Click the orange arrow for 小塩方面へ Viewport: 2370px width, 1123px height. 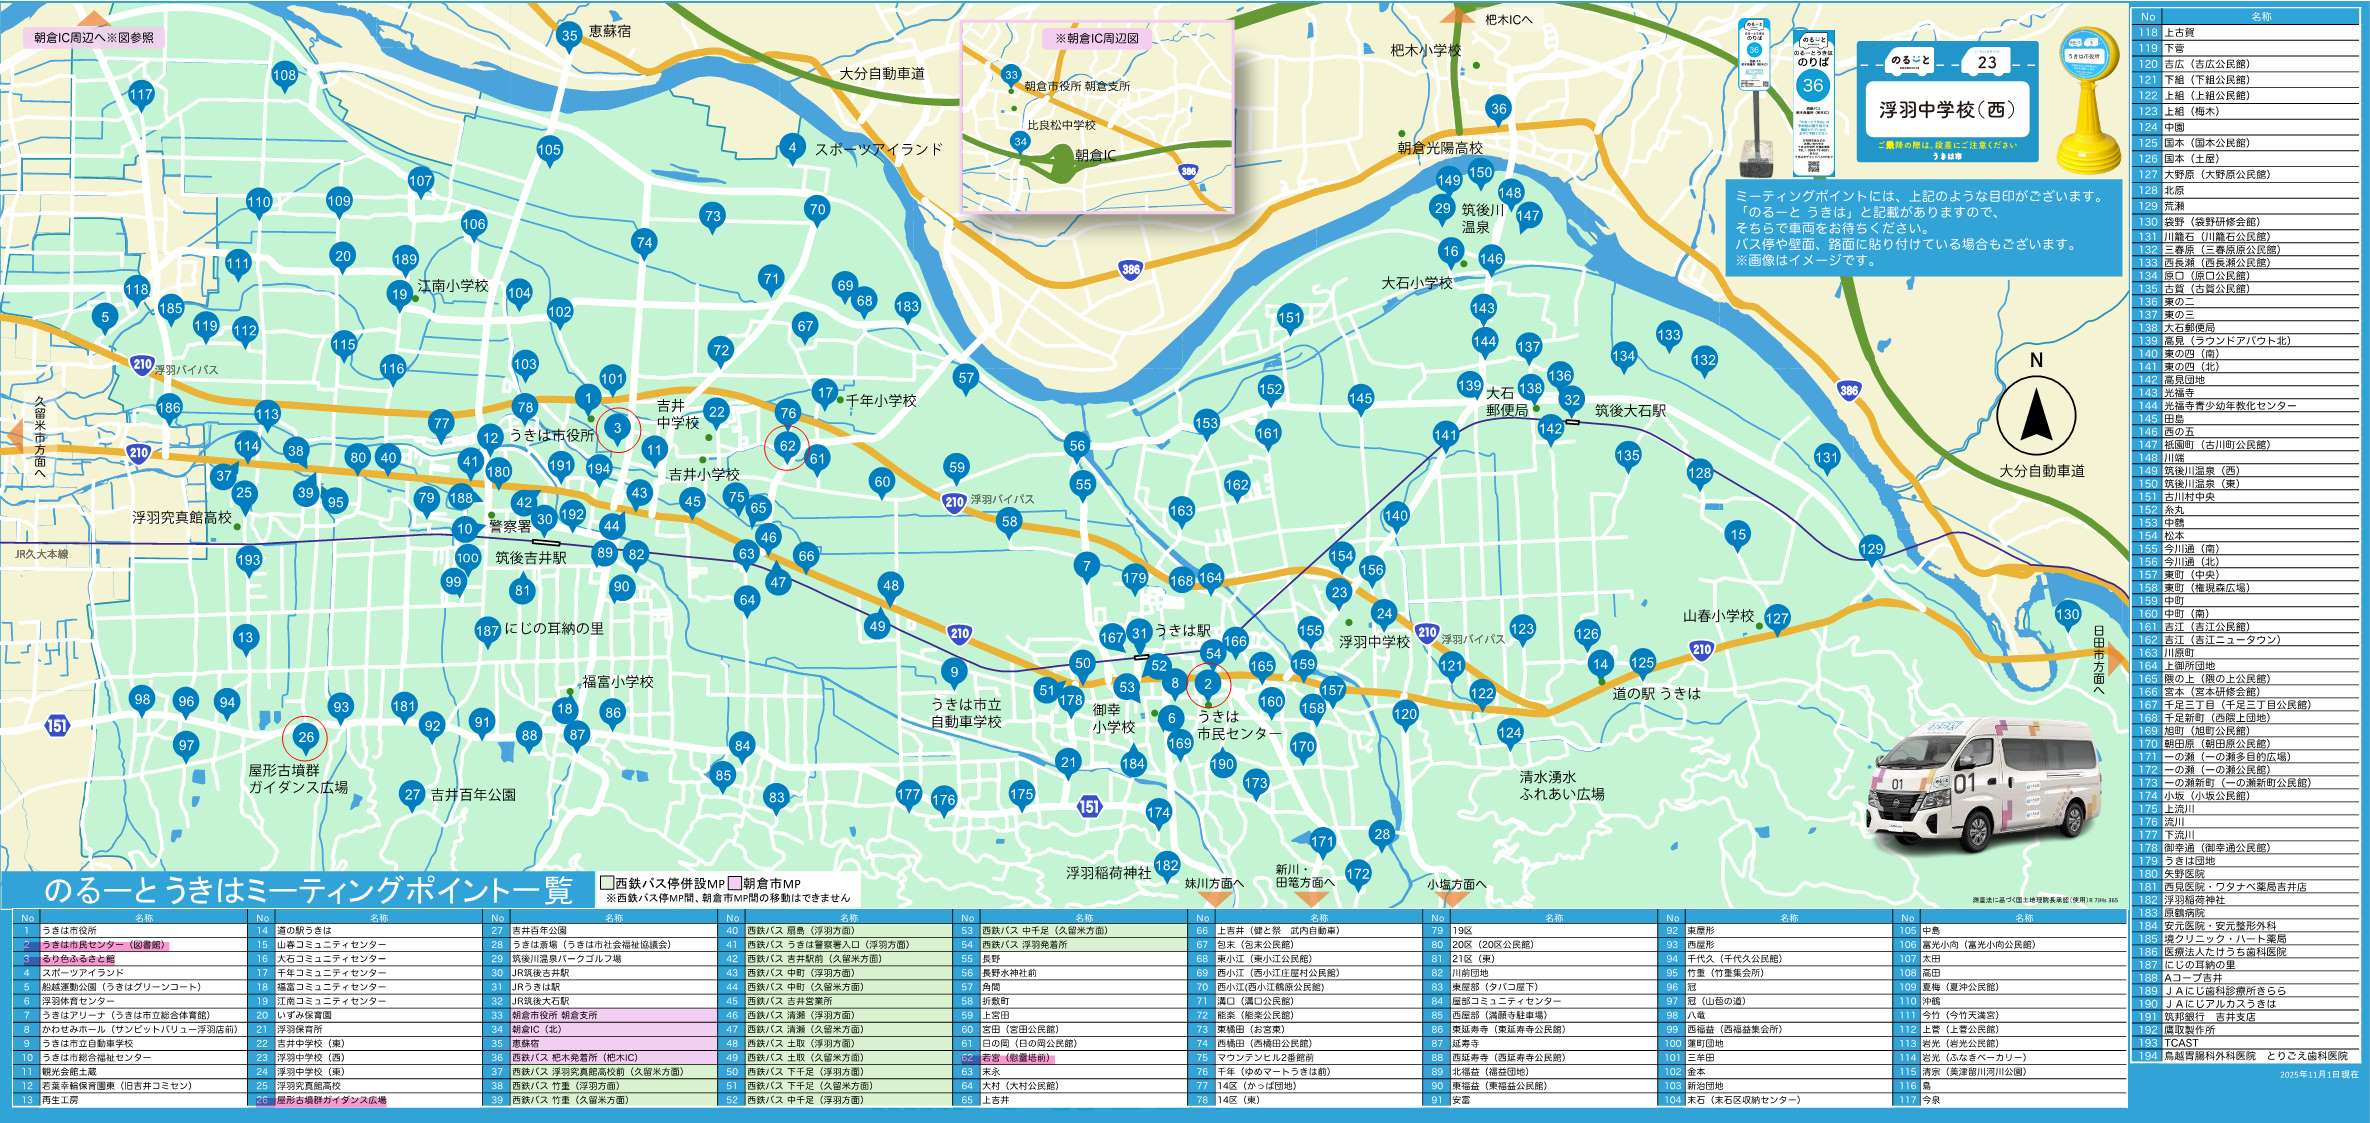coord(1452,898)
